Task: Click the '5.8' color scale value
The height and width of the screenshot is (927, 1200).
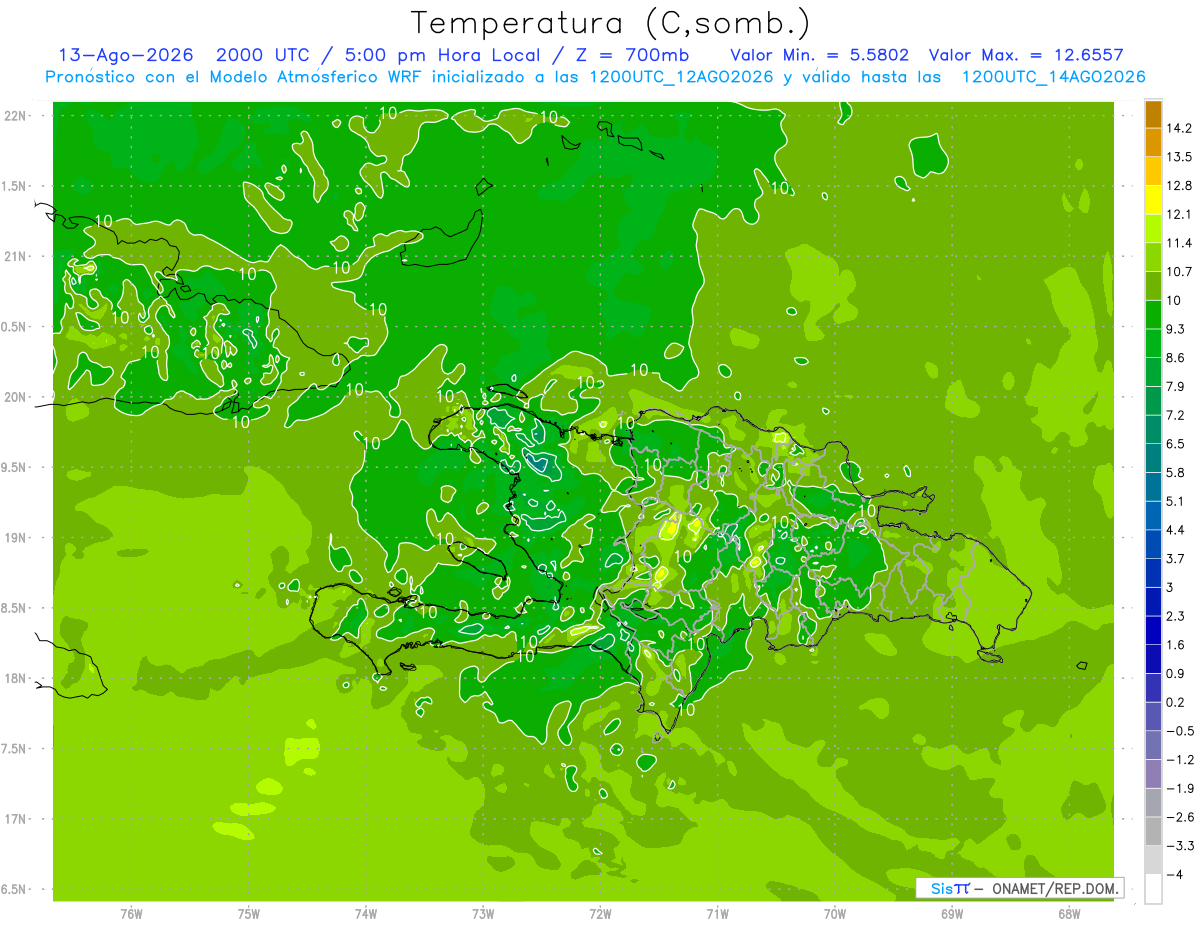Action: 1176,473
